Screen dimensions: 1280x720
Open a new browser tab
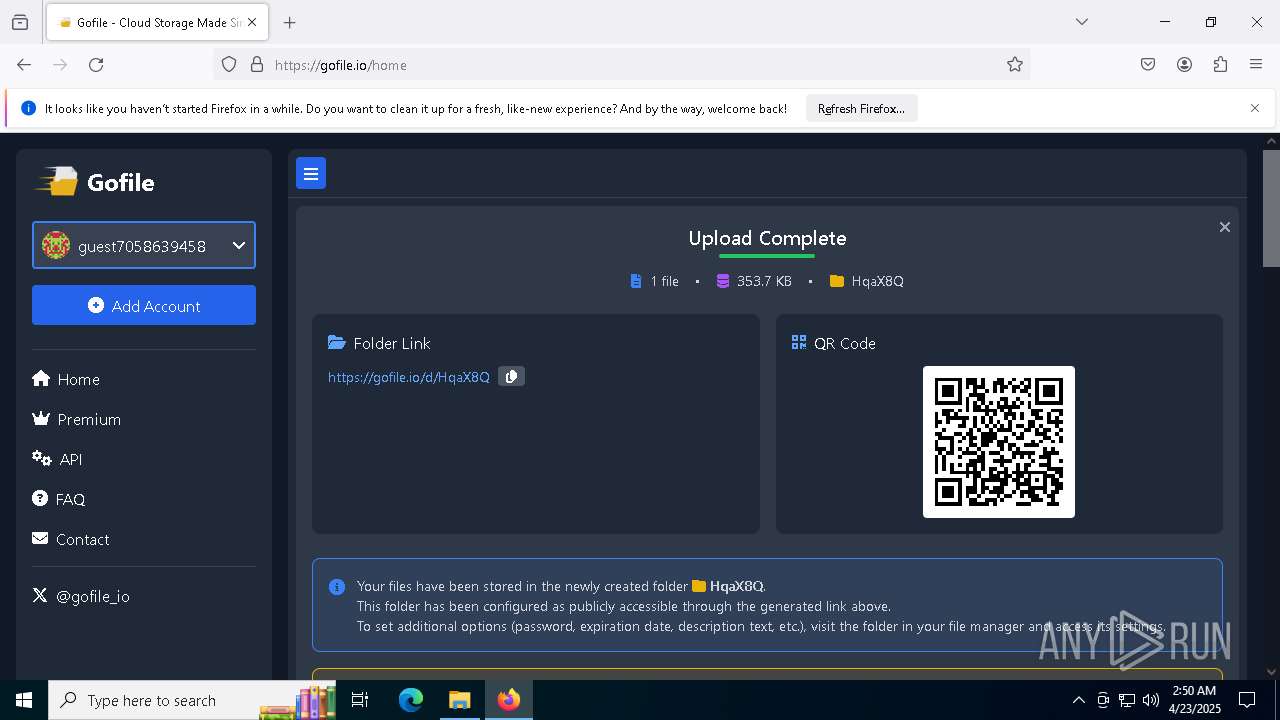pyautogui.click(x=290, y=22)
